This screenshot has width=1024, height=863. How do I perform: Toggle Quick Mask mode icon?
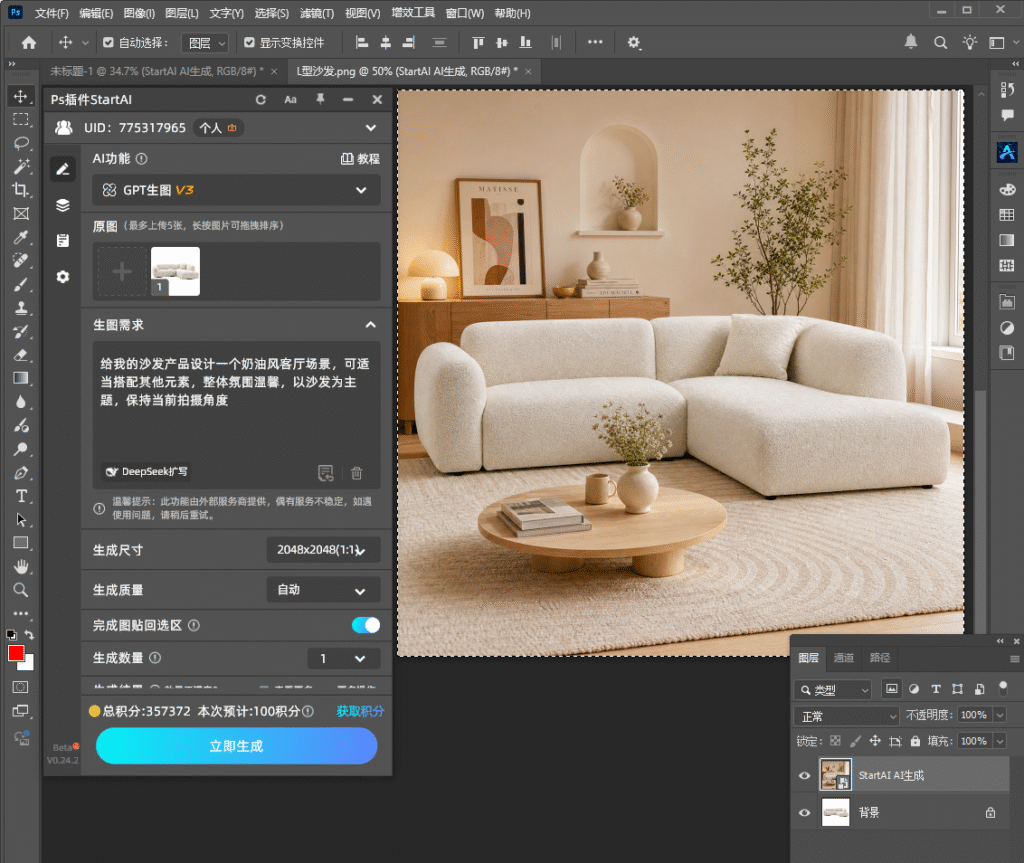[x=21, y=687]
